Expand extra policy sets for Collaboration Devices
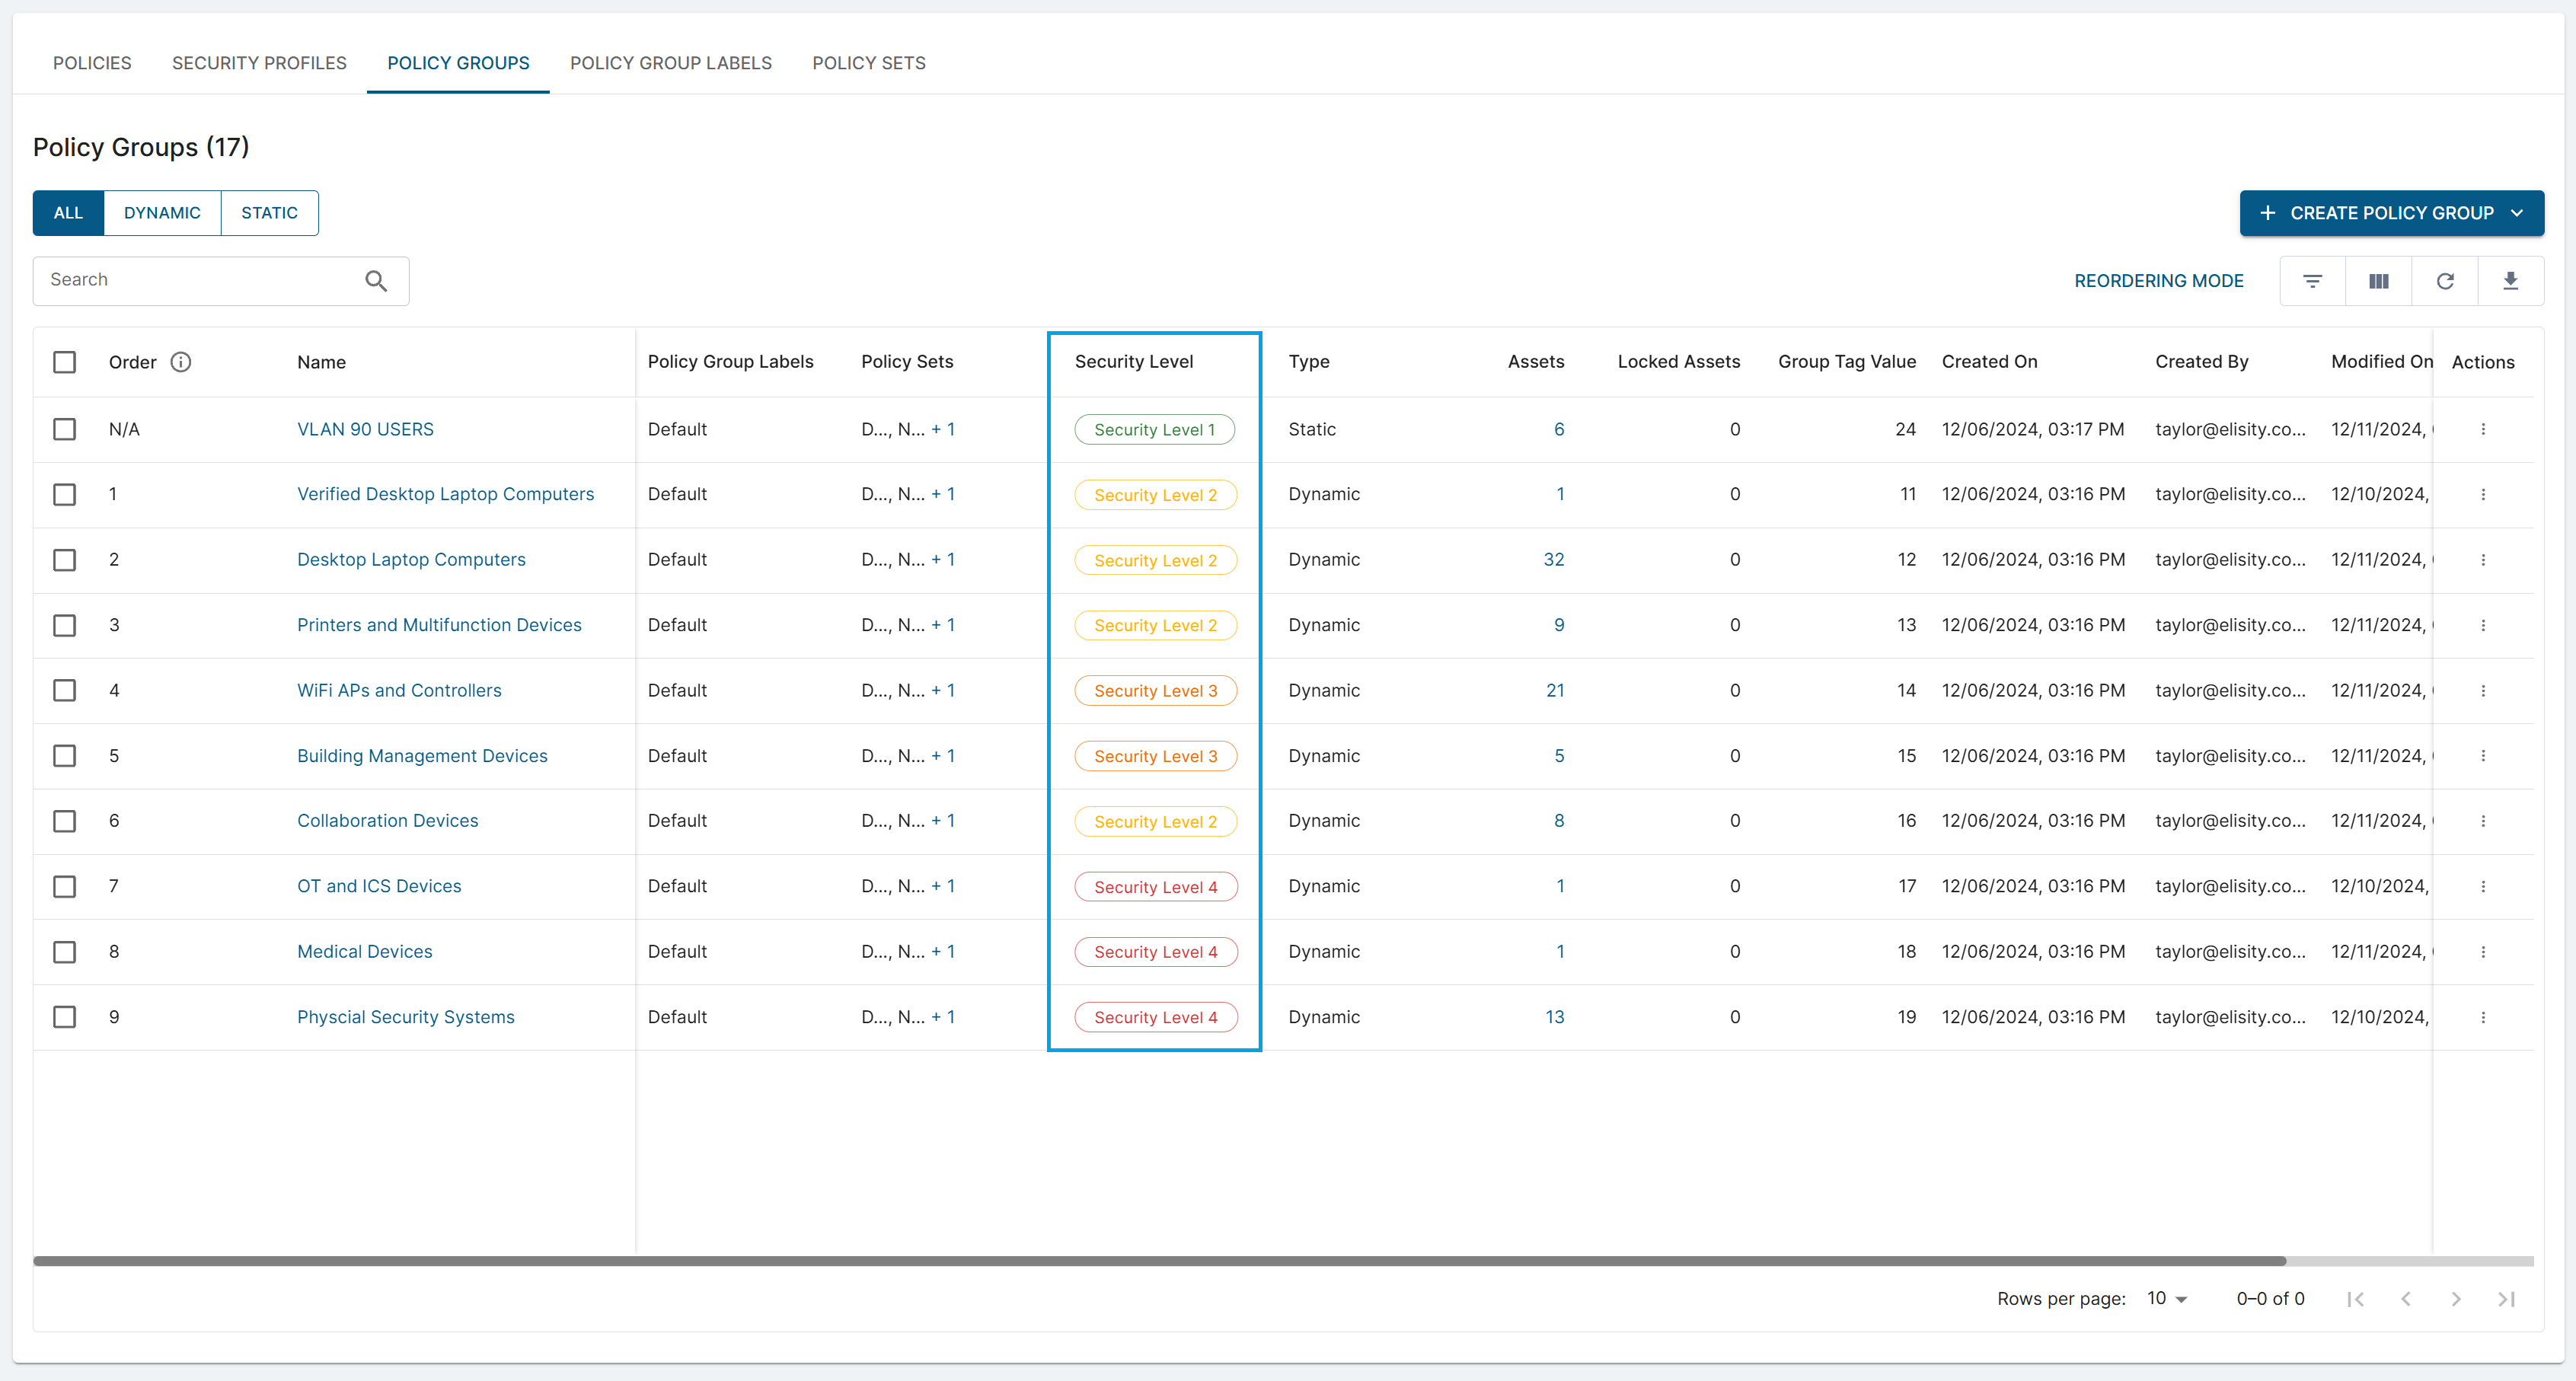2576x1381 pixels. (943, 821)
